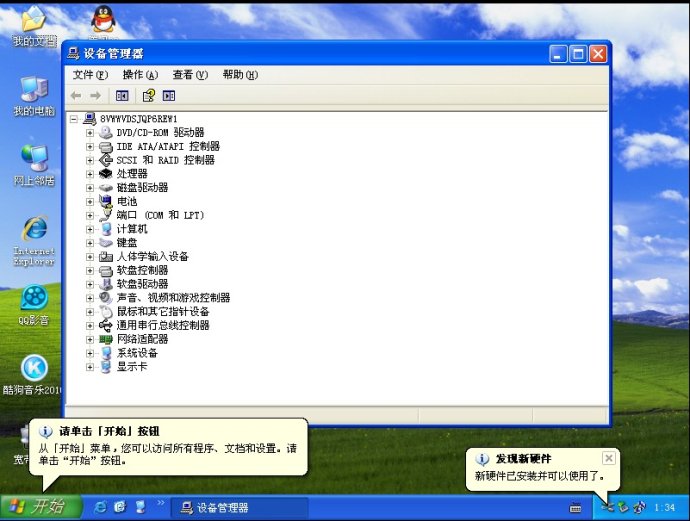The height and width of the screenshot is (521, 690).
Task: Select the 电池 battery icon
Action: tap(106, 201)
